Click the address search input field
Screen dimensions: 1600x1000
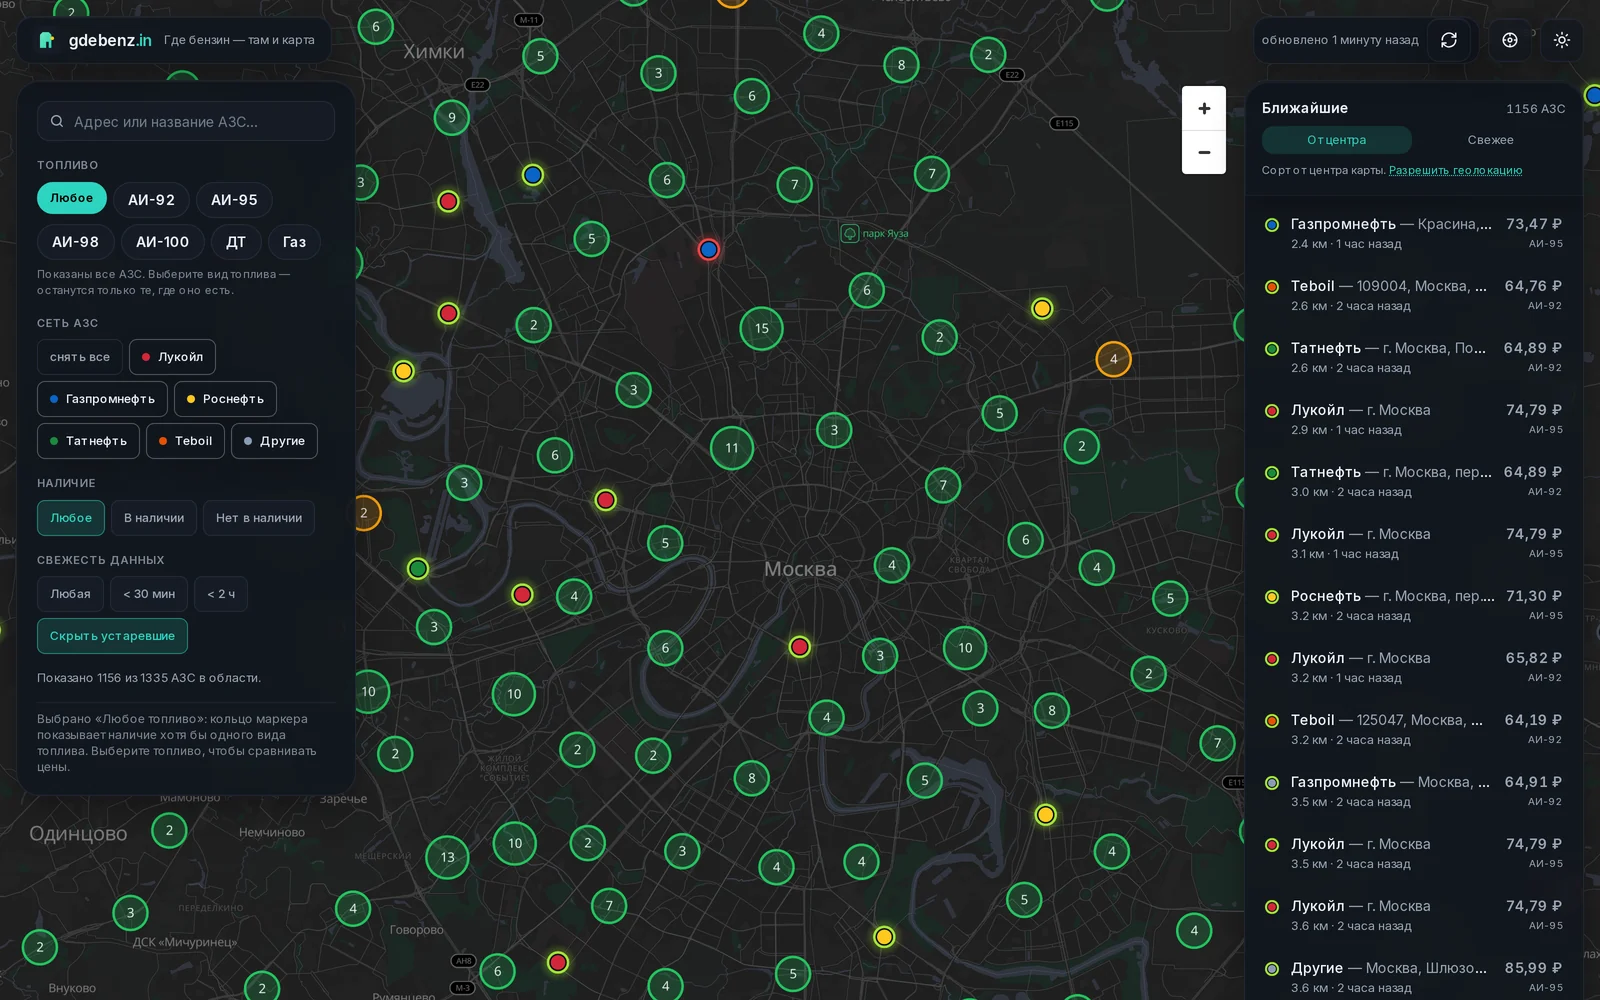coord(186,121)
